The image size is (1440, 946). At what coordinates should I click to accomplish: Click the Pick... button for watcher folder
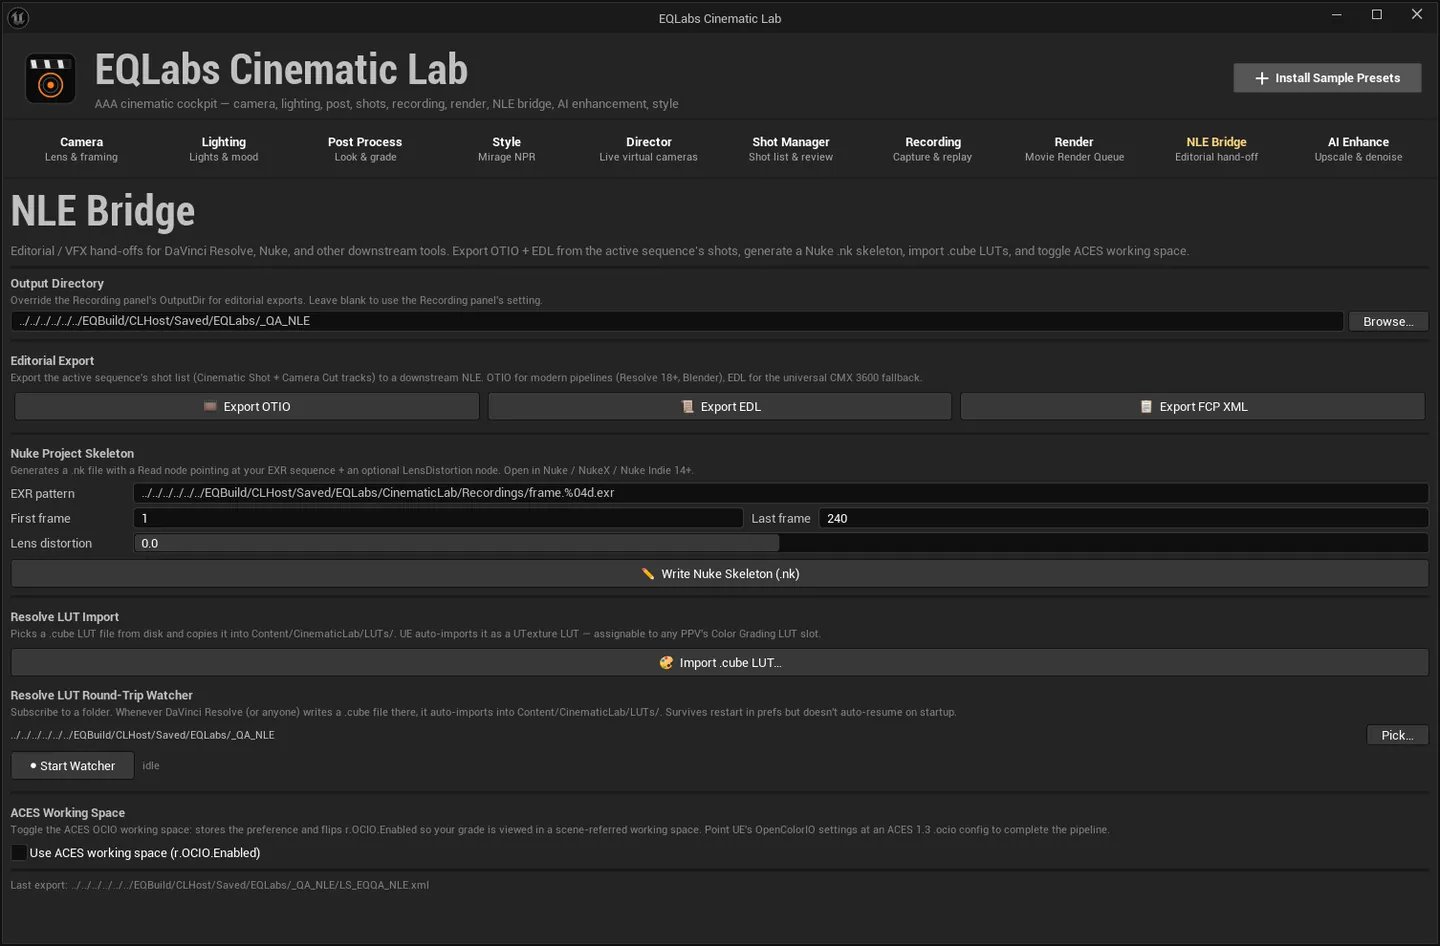(1397, 735)
